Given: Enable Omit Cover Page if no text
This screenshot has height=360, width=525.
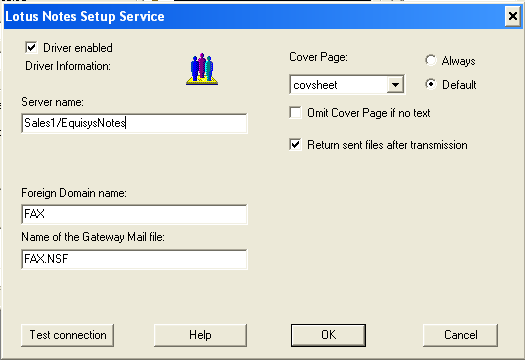Looking at the screenshot, I should (295, 113).
